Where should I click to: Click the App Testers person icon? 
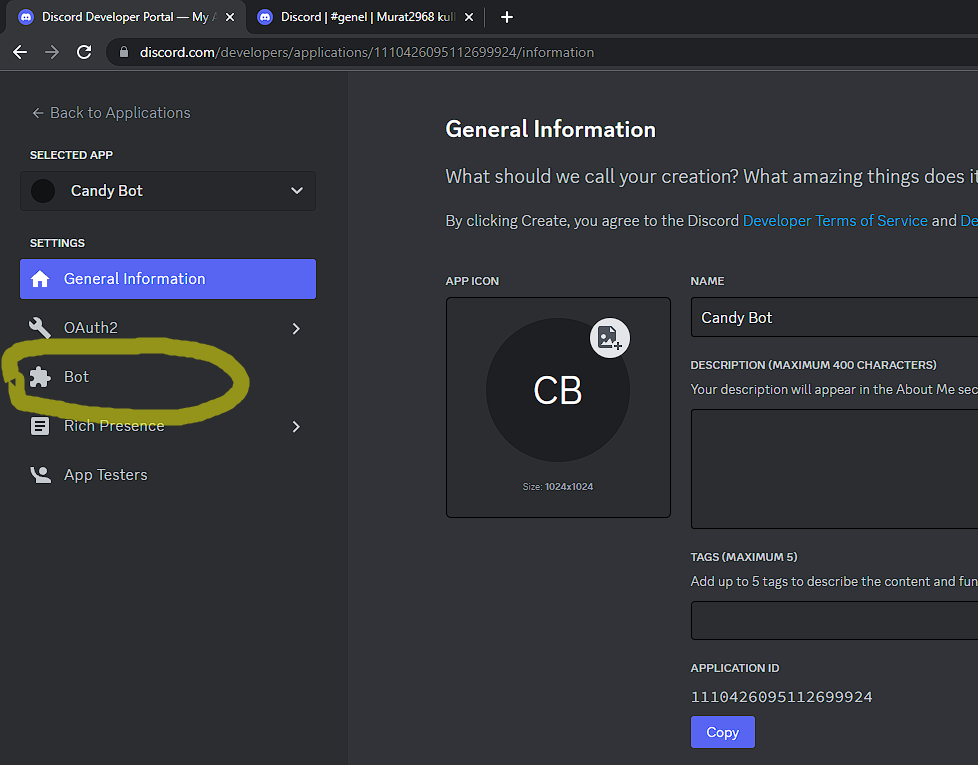click(41, 475)
